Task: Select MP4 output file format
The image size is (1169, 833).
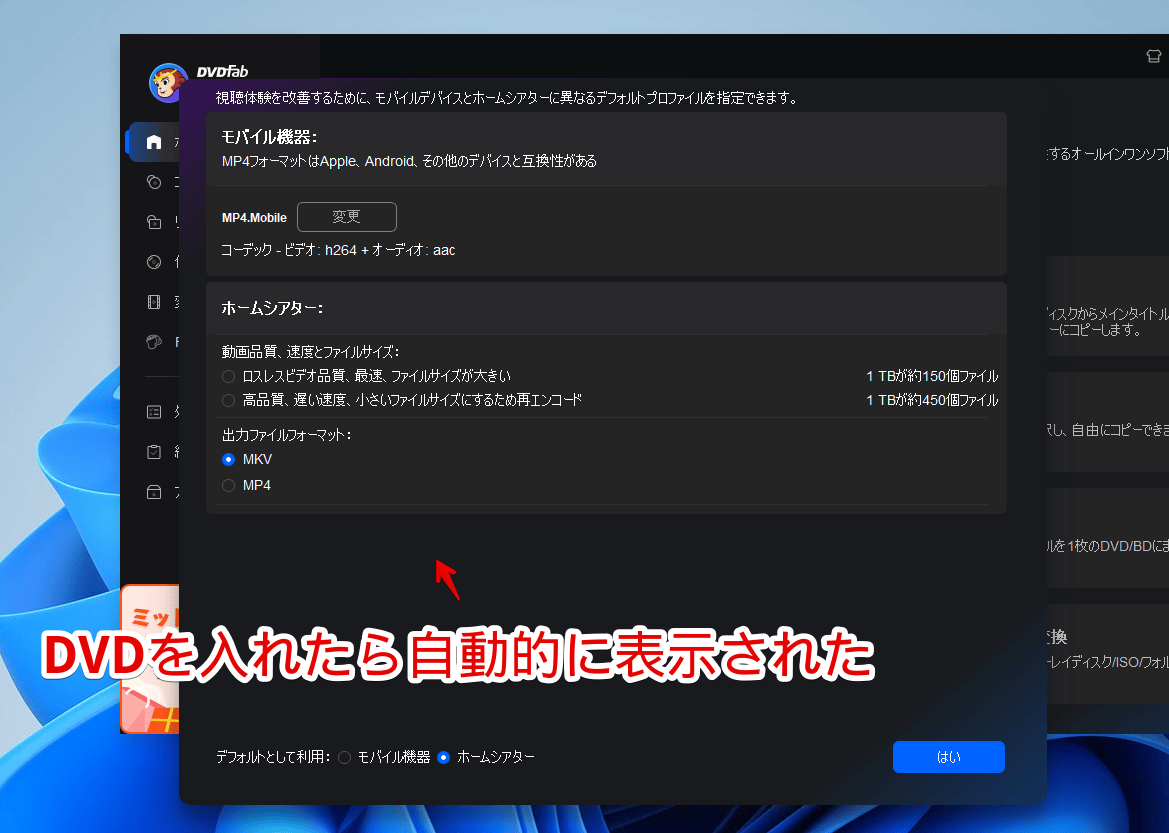Action: [x=228, y=485]
